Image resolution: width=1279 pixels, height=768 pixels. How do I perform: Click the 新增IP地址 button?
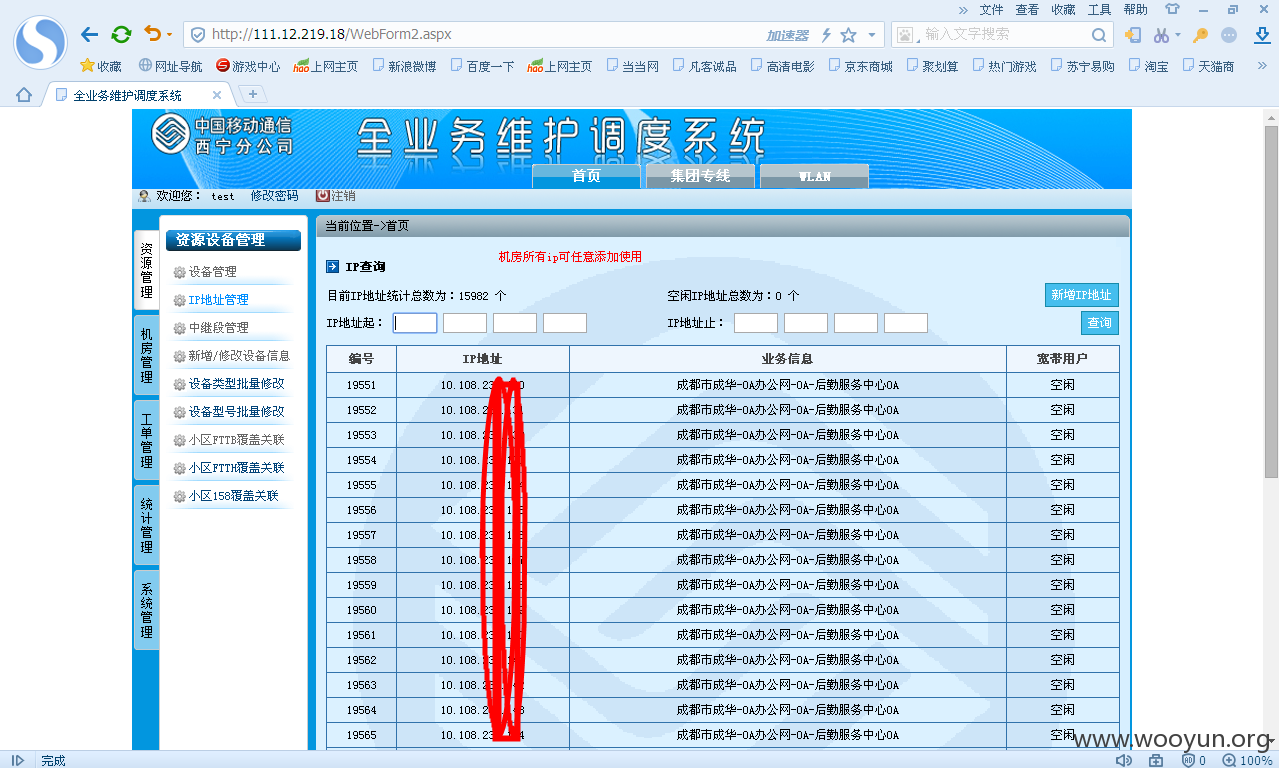(x=1081, y=295)
